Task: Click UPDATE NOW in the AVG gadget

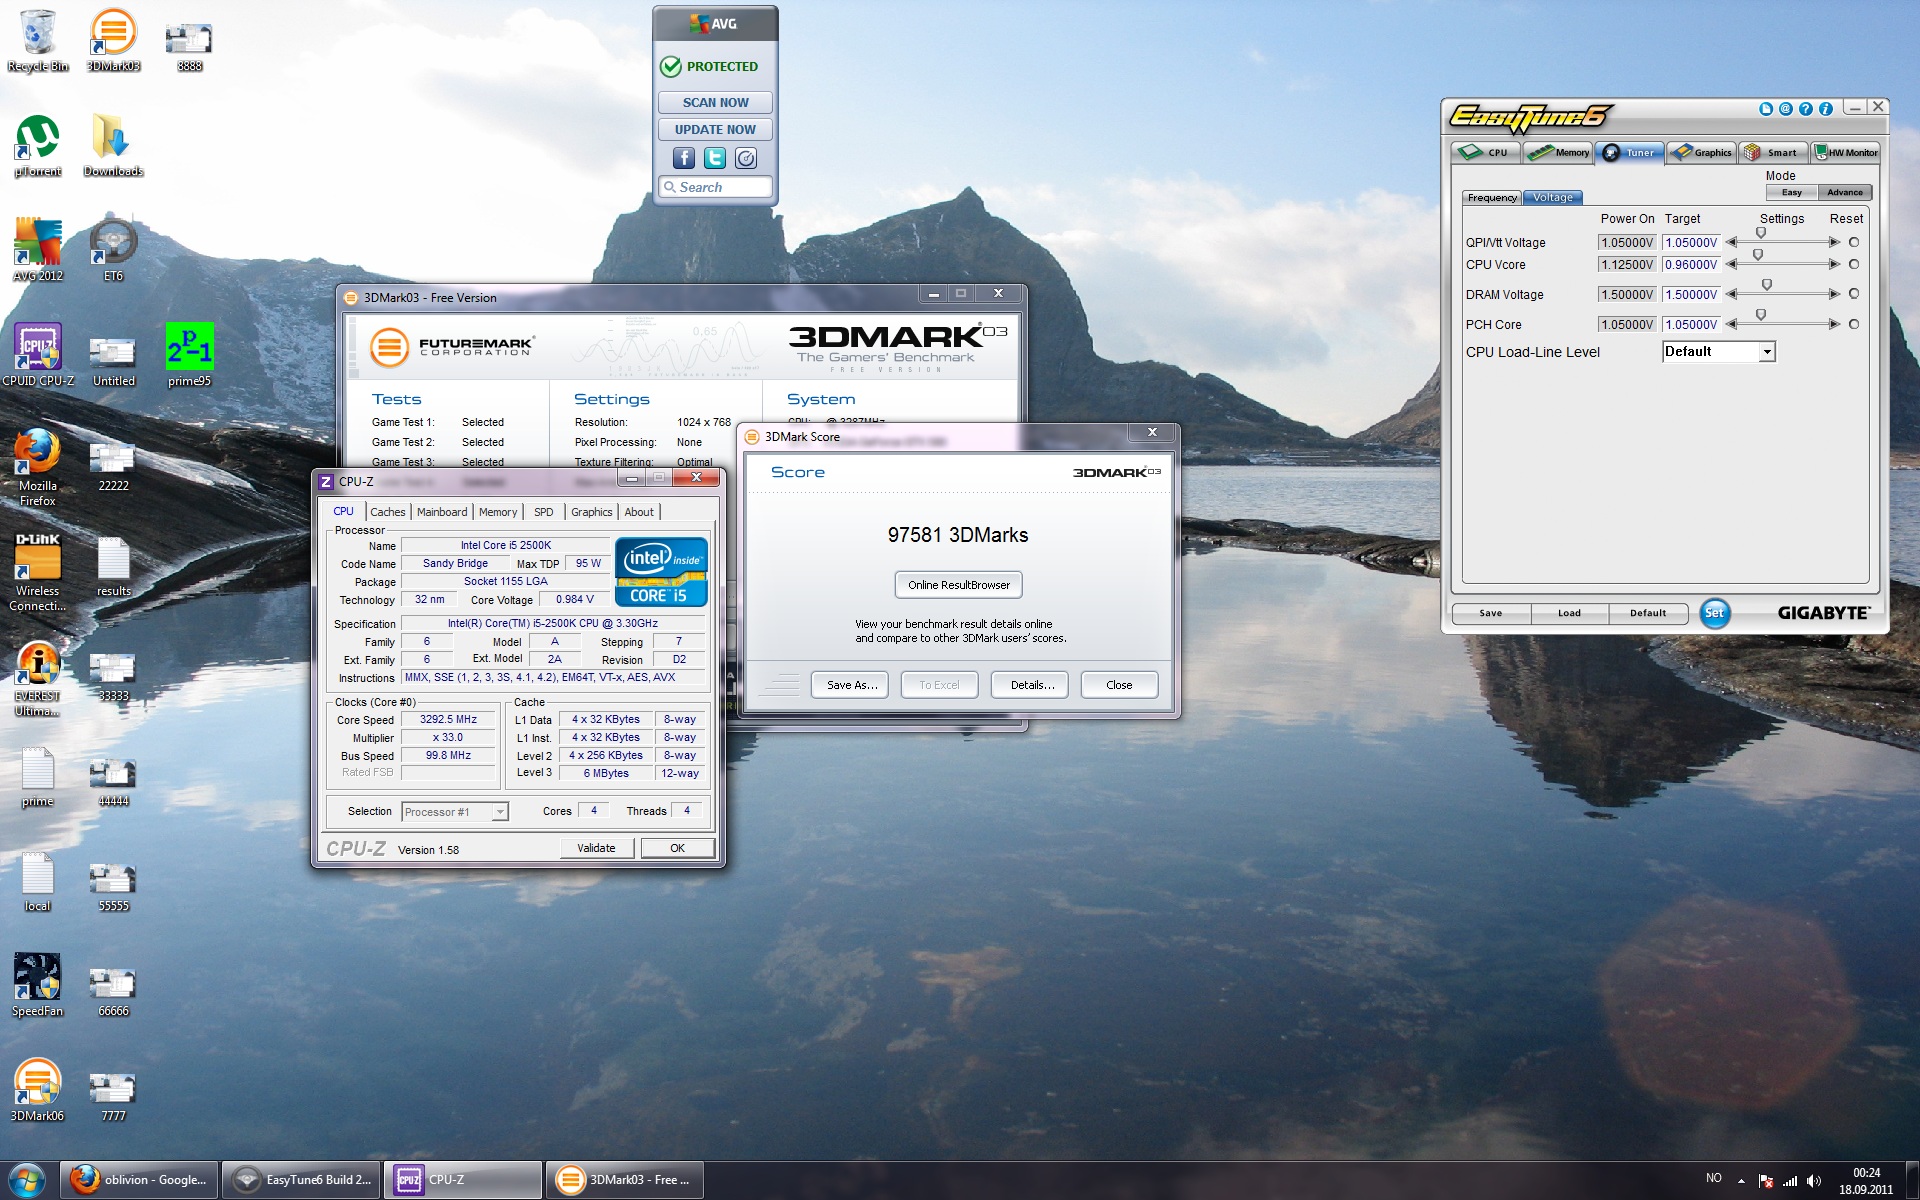Action: click(715, 129)
